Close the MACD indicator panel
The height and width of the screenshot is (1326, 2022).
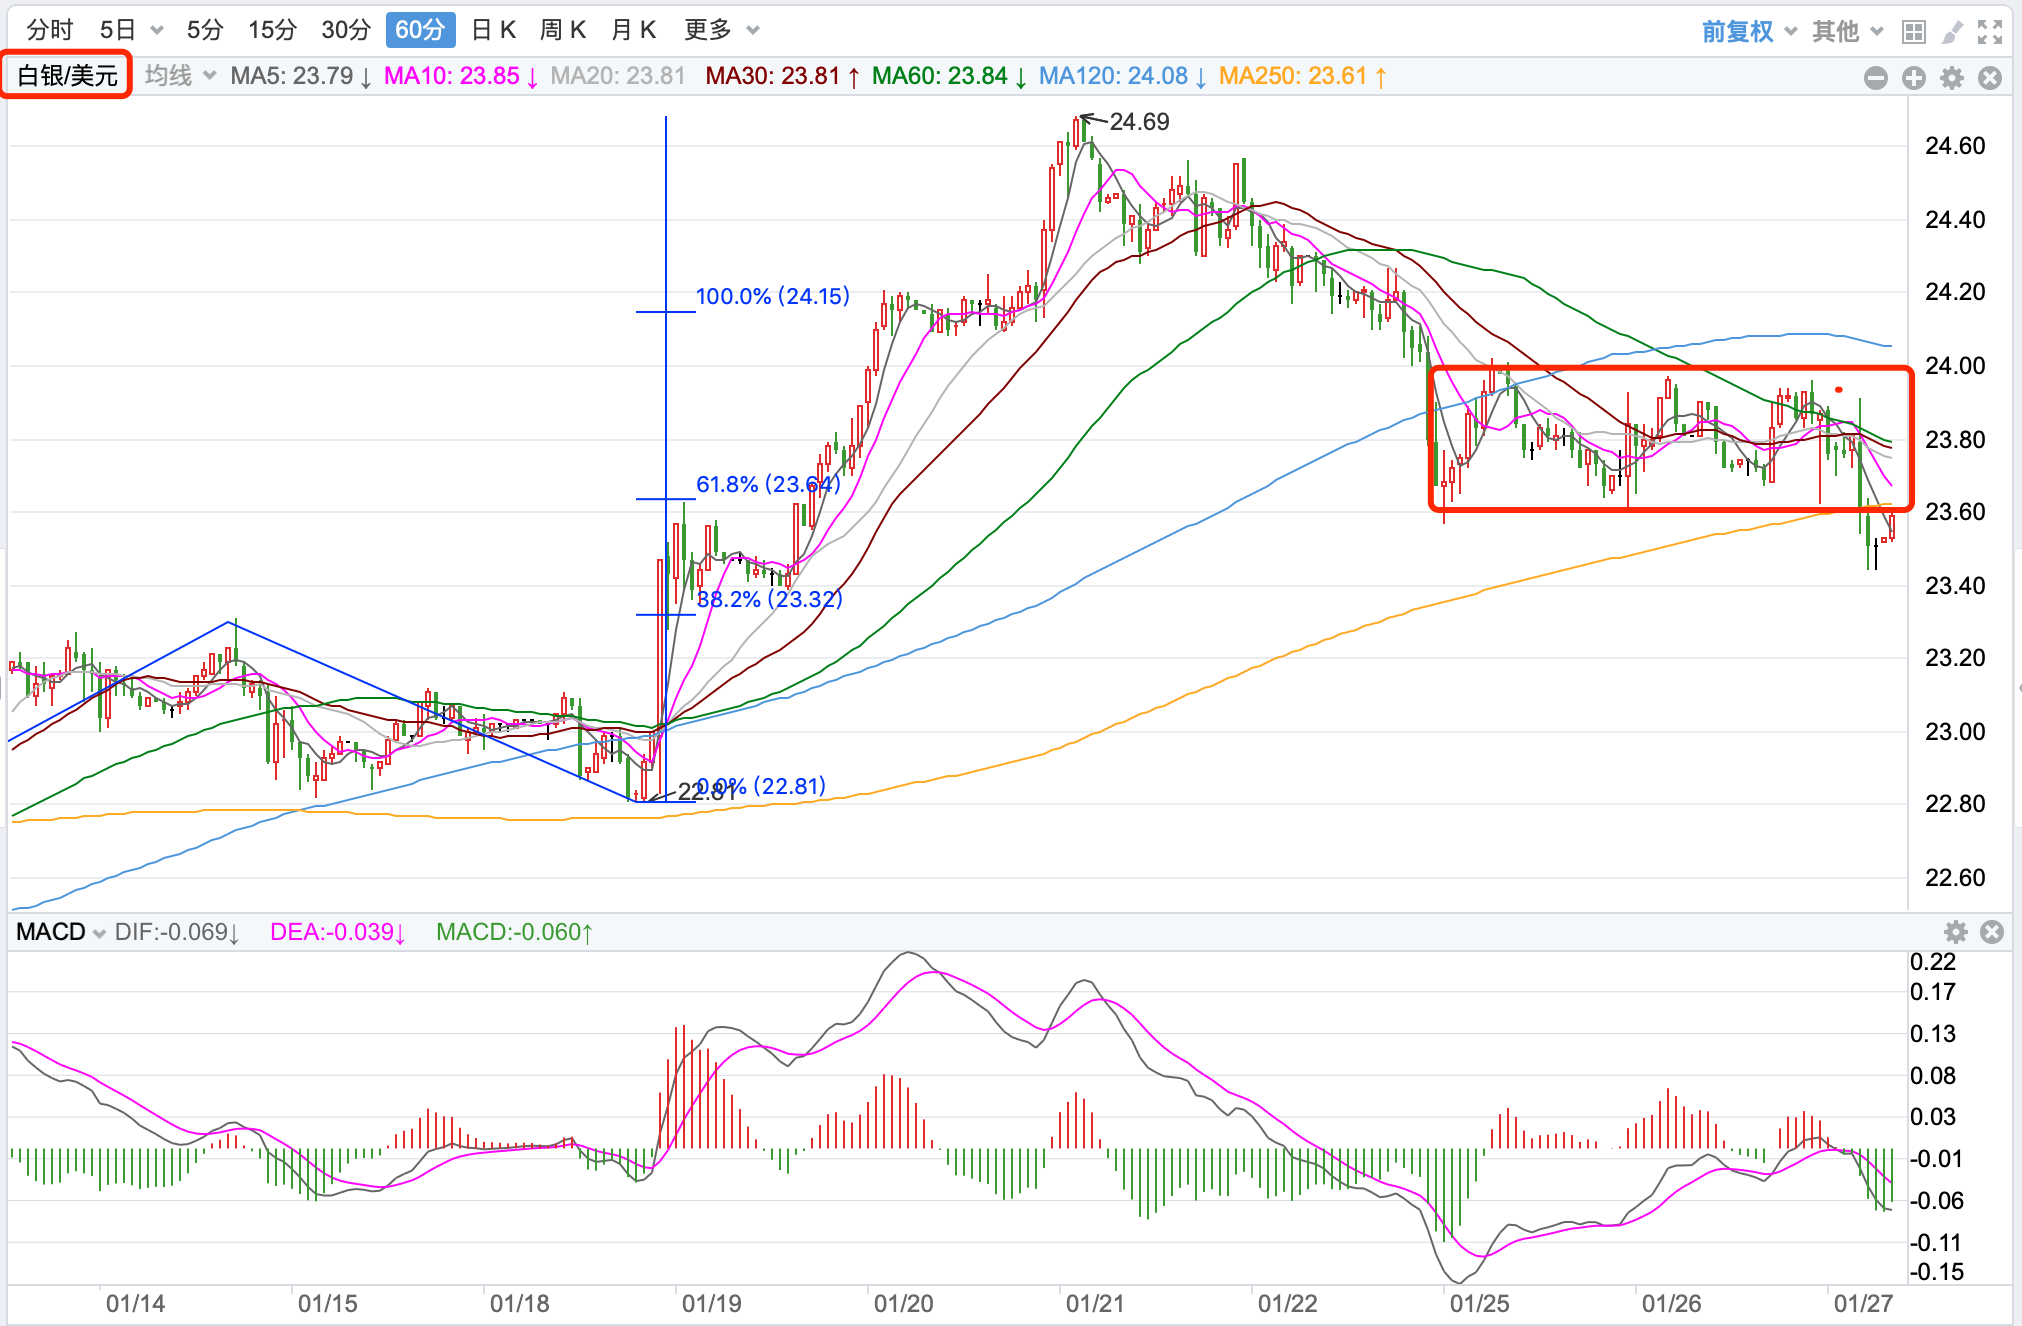[1992, 932]
